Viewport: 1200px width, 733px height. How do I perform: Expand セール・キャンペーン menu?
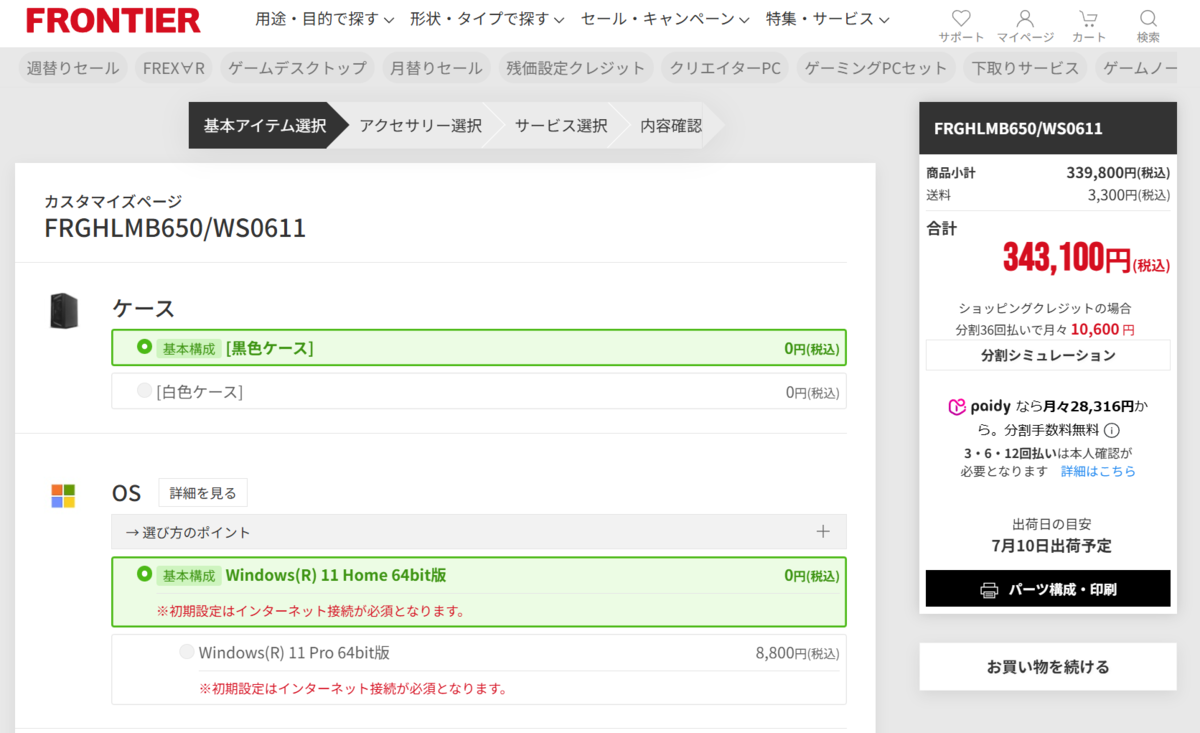coord(665,19)
